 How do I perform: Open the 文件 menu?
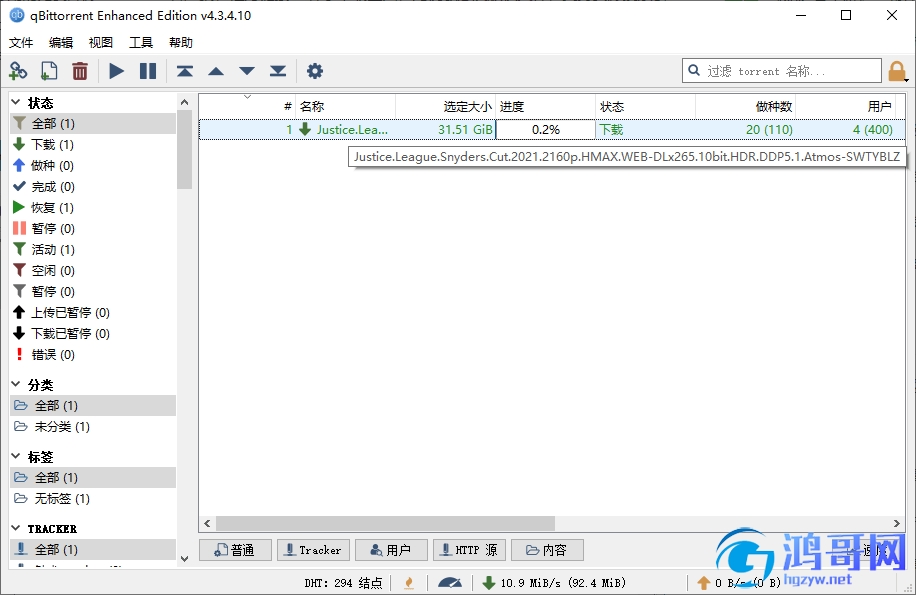[x=21, y=43]
